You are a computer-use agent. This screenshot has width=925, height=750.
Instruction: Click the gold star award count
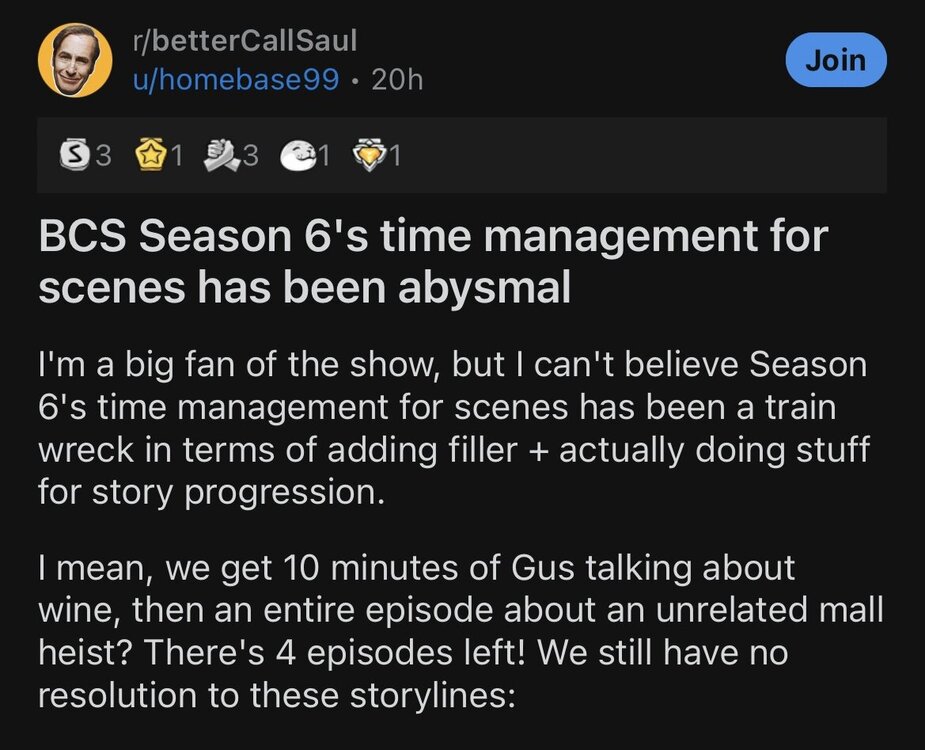pos(176,155)
